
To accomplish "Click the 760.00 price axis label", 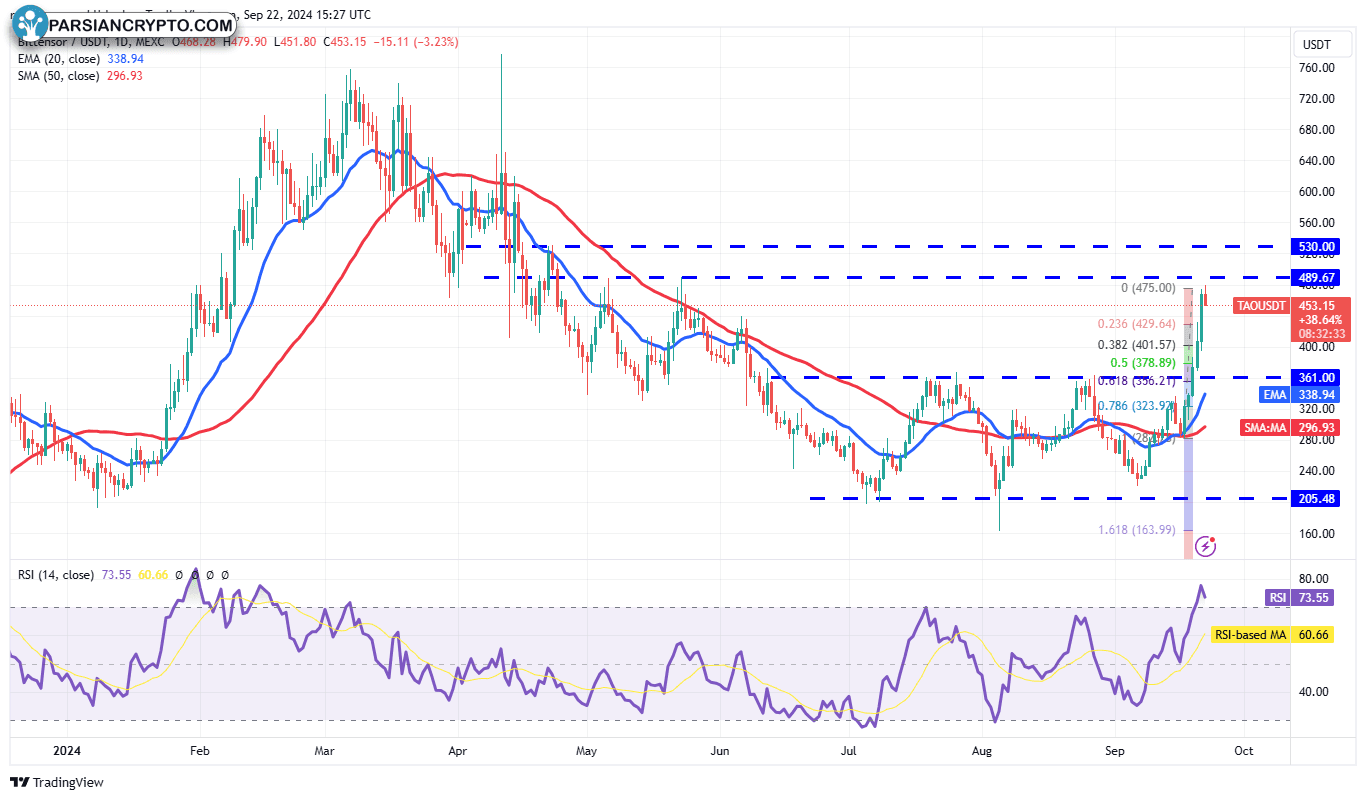I will coord(1316,68).
